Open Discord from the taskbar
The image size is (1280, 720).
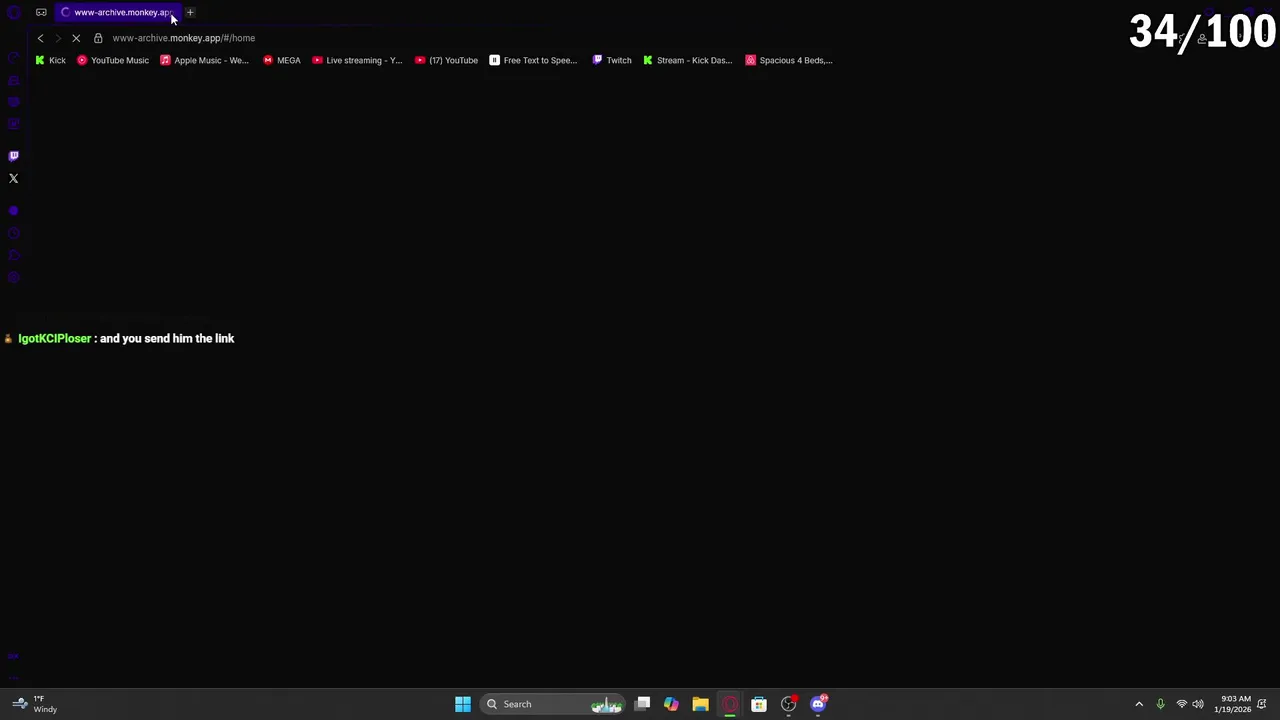pos(818,704)
